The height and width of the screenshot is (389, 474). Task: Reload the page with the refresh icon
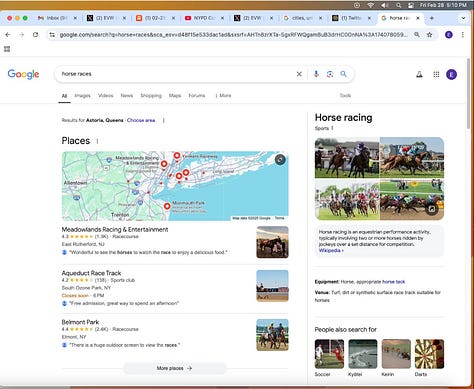[x=35, y=35]
